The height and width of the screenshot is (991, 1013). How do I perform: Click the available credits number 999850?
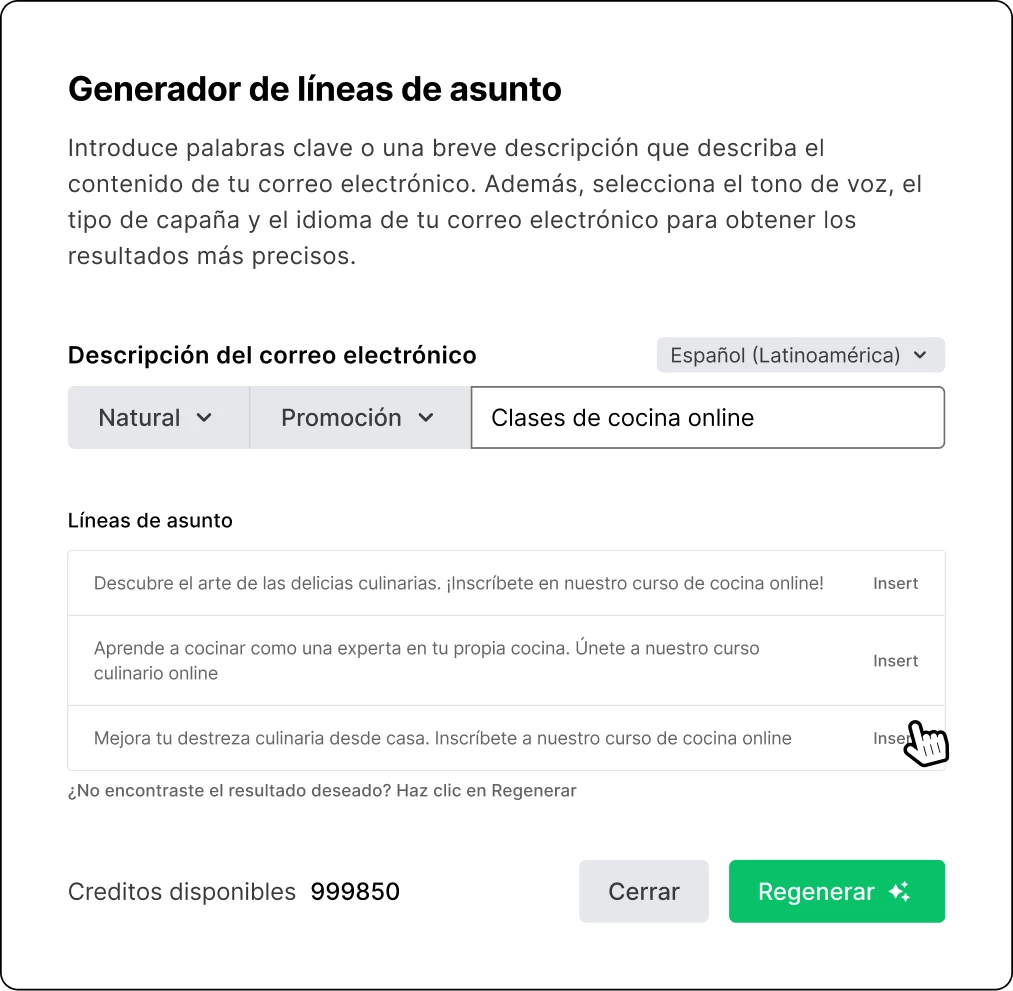click(x=355, y=892)
